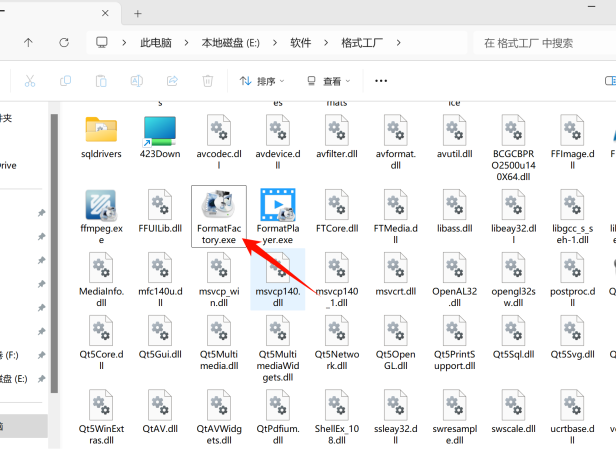Image resolution: width=616 pixels, height=462 pixels.
Task: Toggle the details pane button
Action: click(610, 81)
